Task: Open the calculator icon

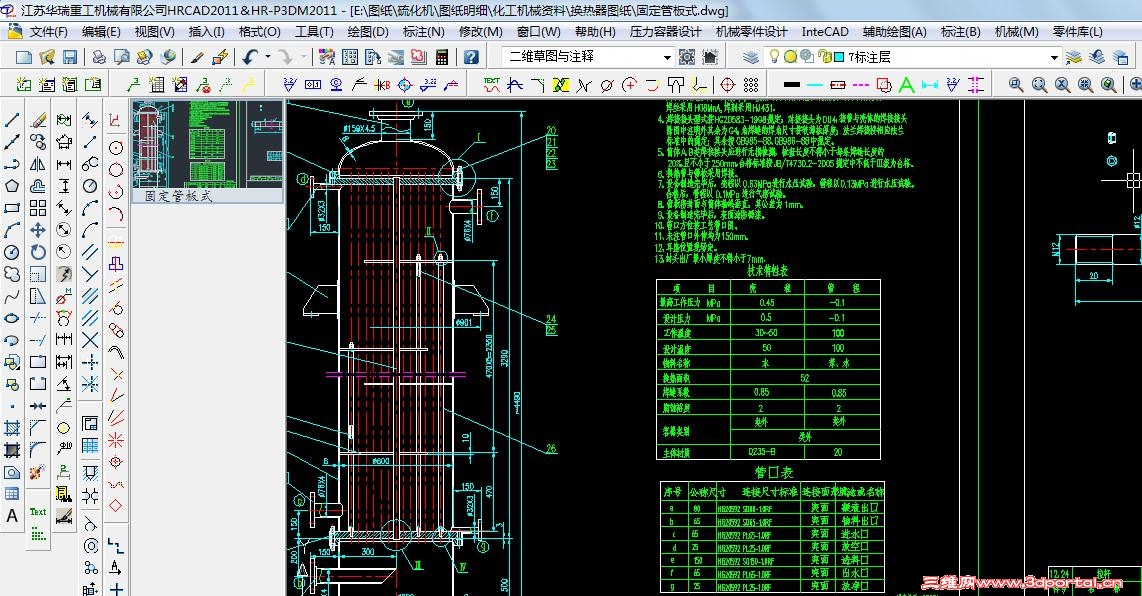Action: 441,57
